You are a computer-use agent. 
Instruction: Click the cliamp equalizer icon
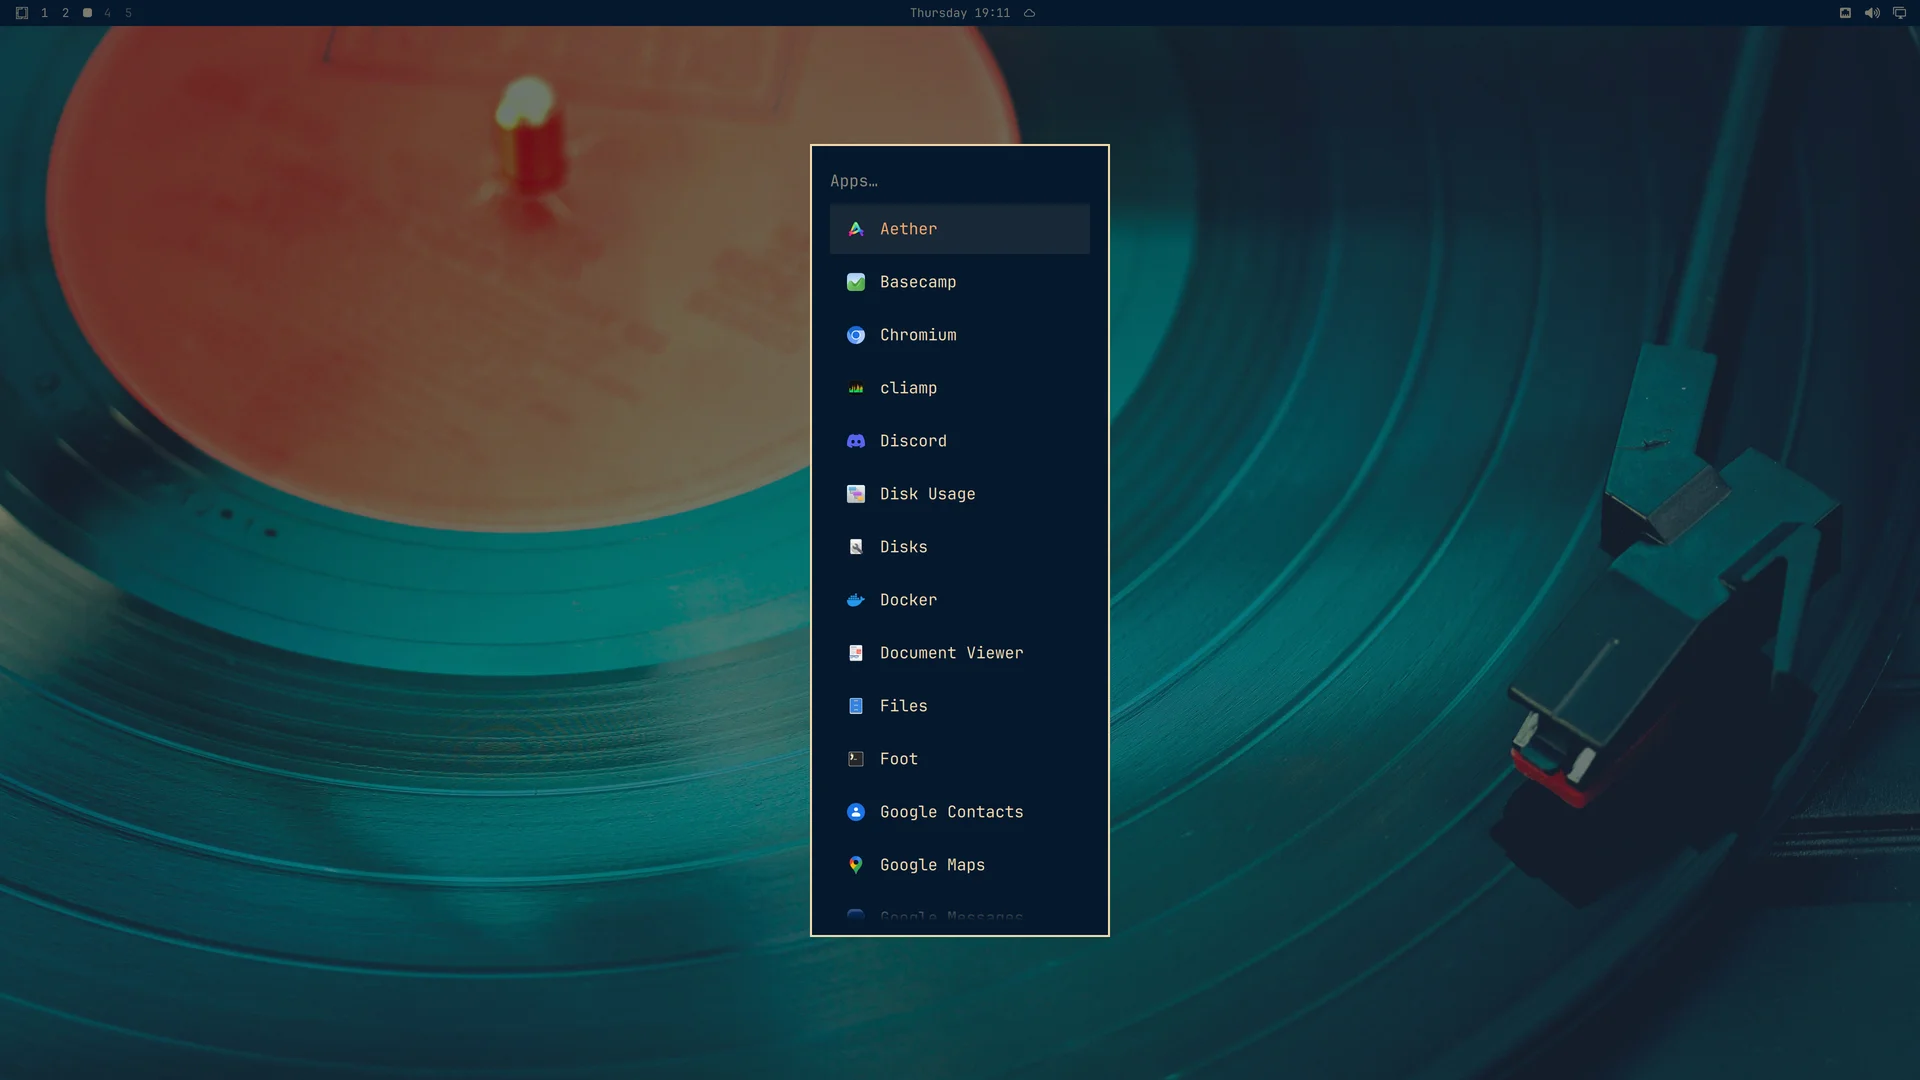[x=856, y=388]
